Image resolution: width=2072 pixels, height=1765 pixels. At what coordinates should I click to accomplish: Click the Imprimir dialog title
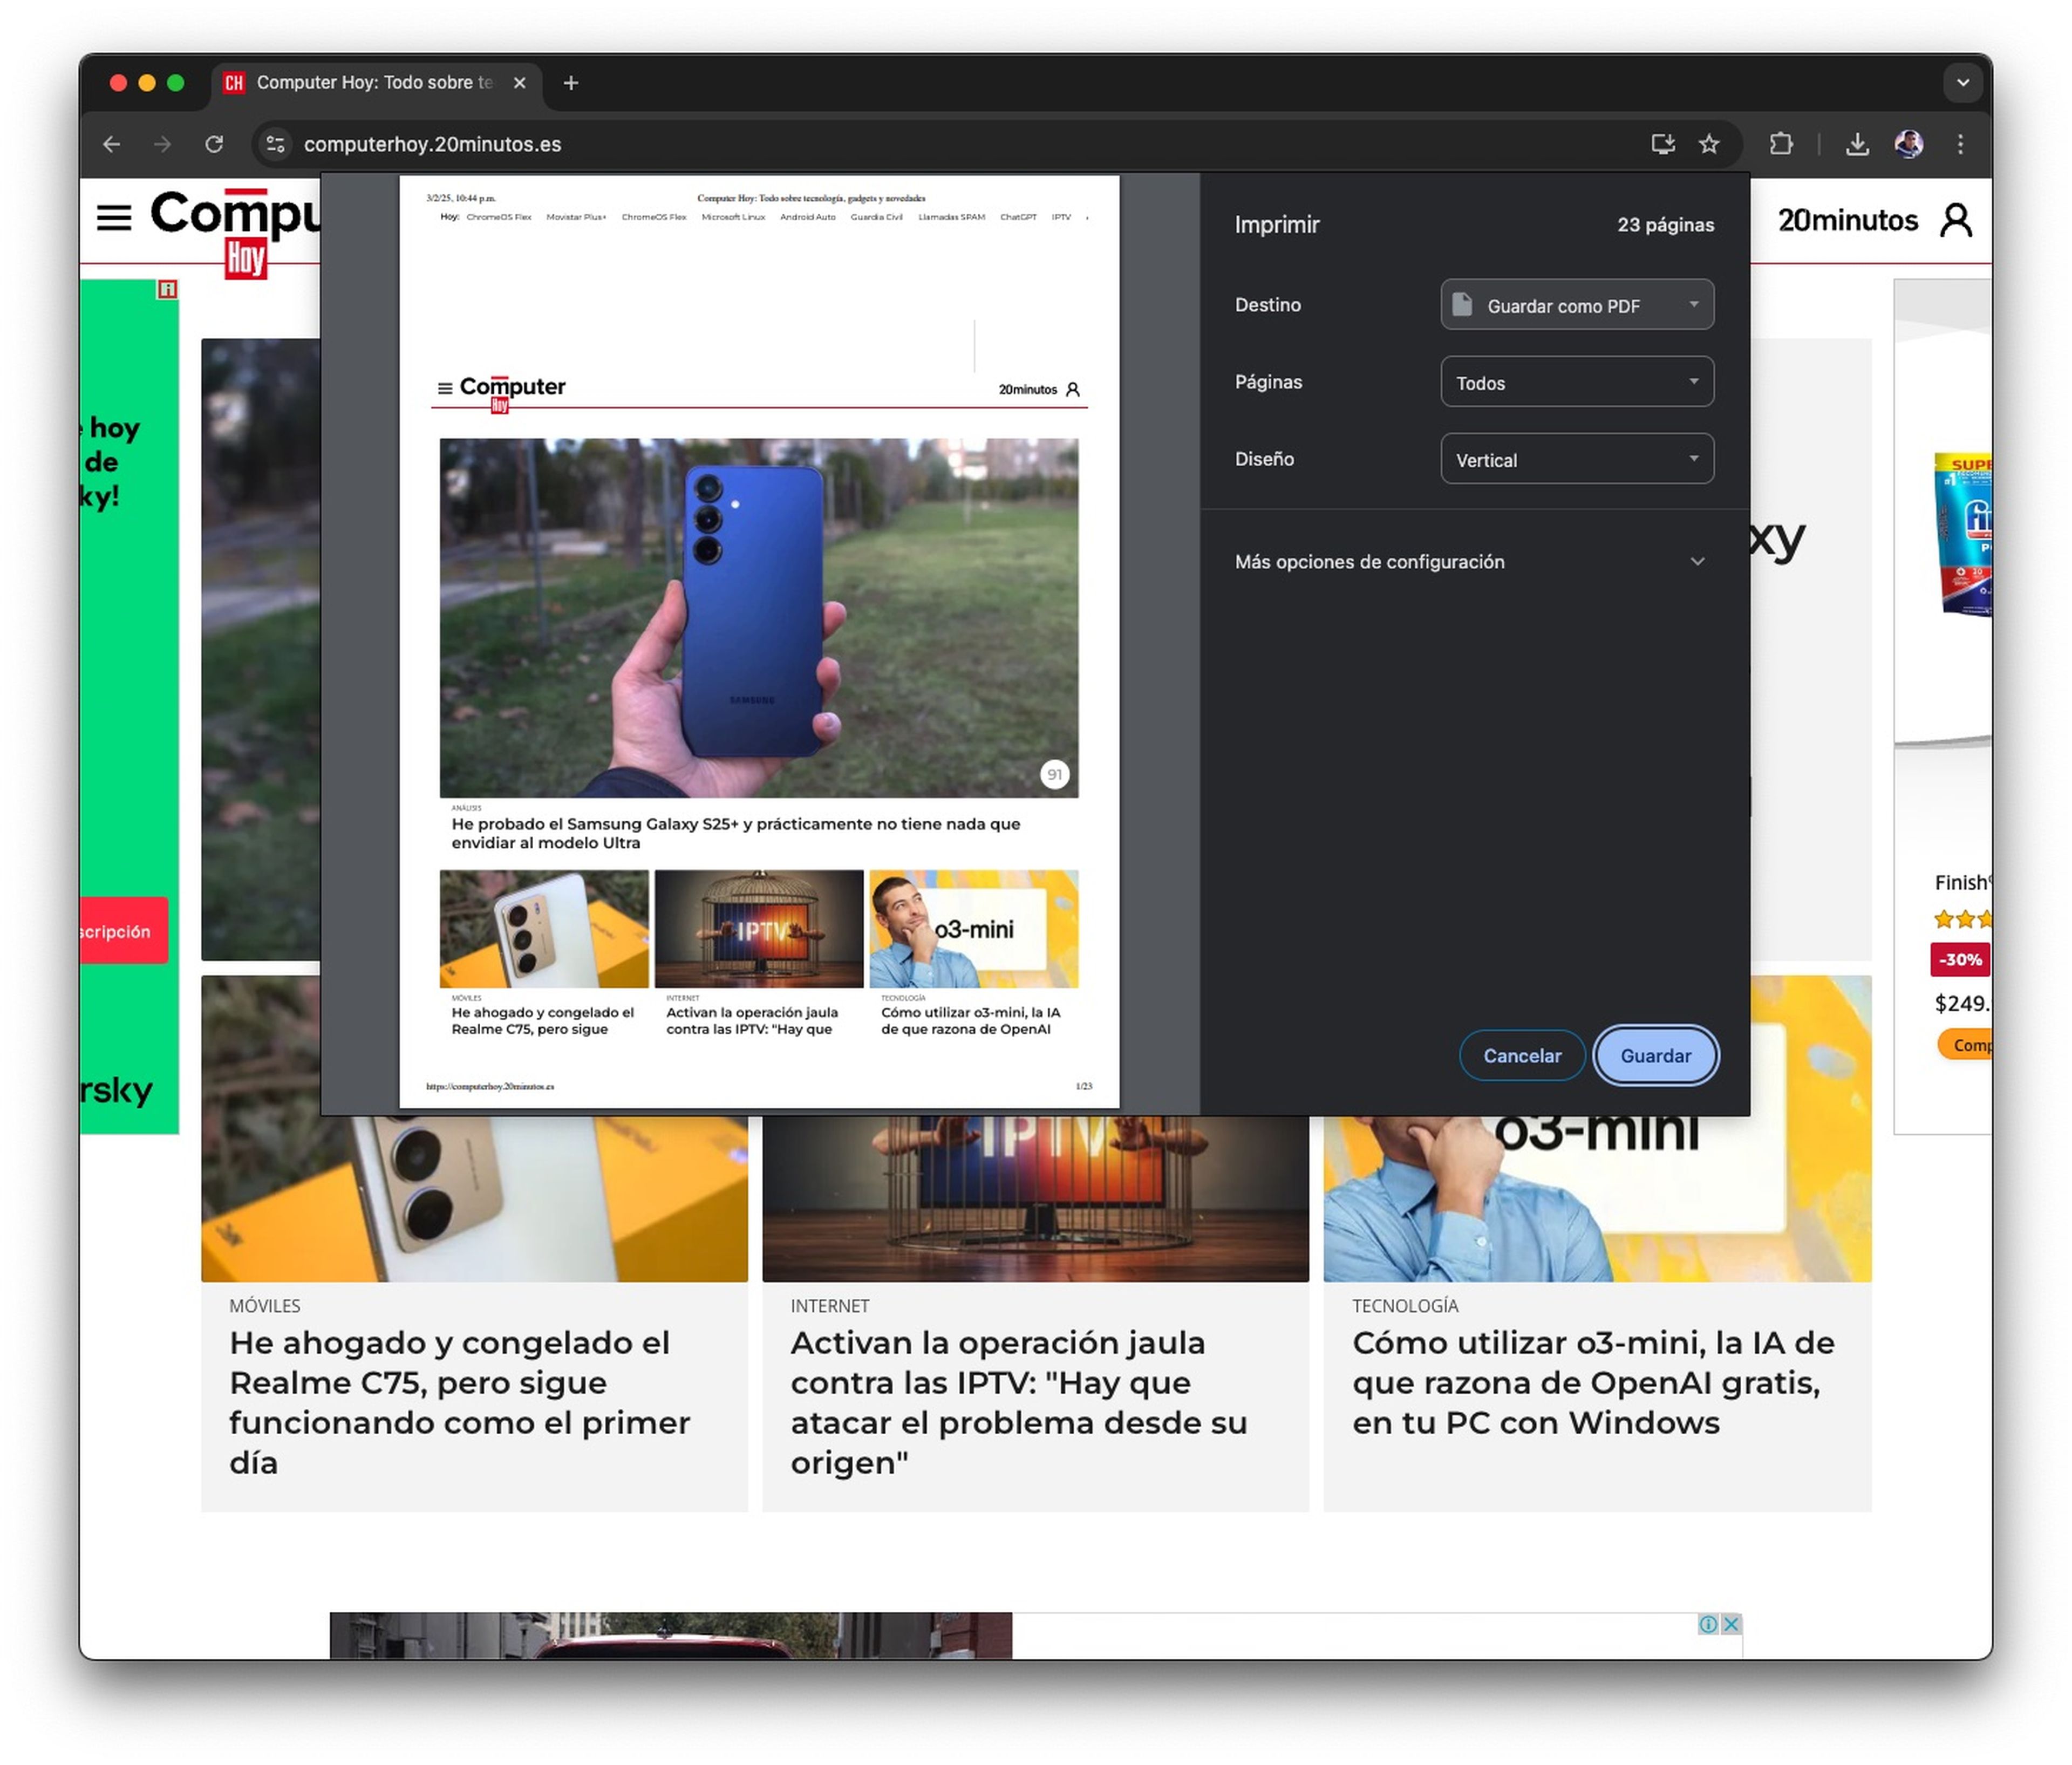tap(1276, 225)
